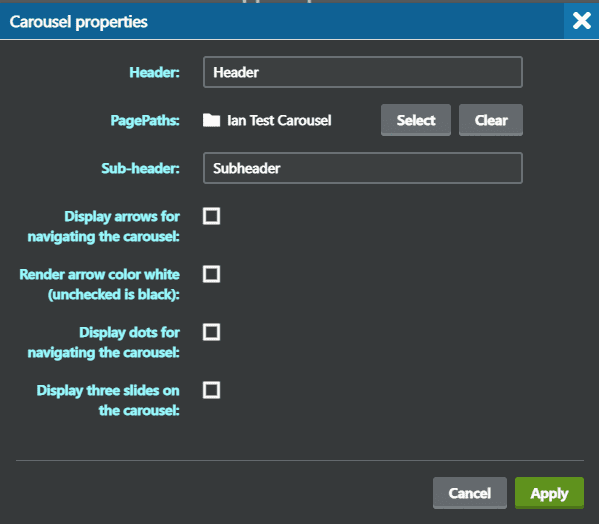Click the Ian Test Carousel page path text
Viewport: 599px width, 524px height.
click(x=279, y=120)
